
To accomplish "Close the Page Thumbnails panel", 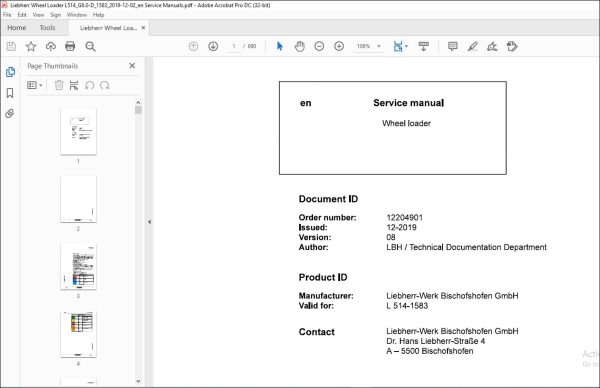I will click(132, 66).
